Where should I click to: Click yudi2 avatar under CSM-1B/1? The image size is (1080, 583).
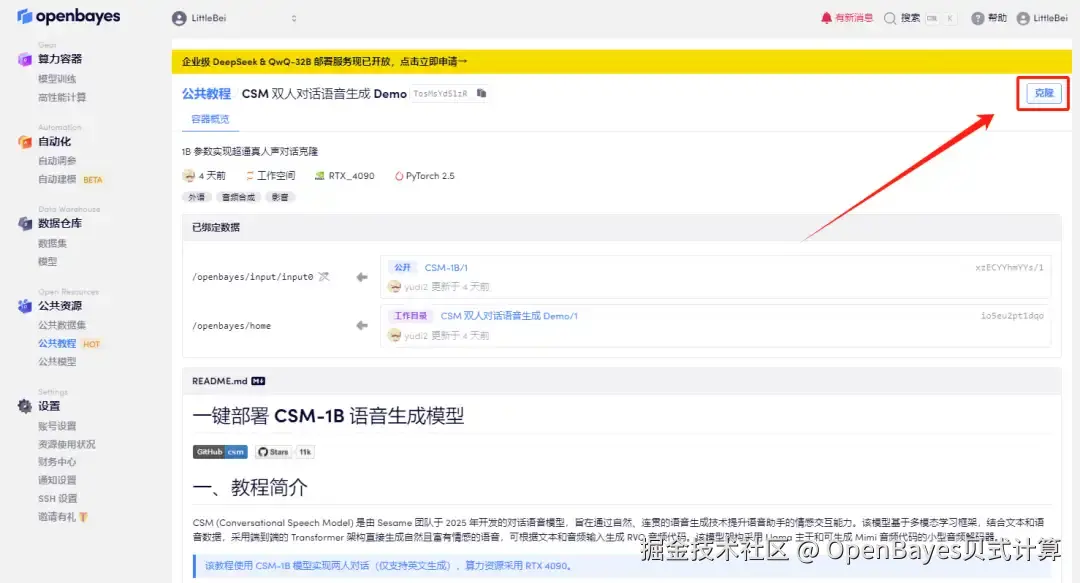pos(394,287)
